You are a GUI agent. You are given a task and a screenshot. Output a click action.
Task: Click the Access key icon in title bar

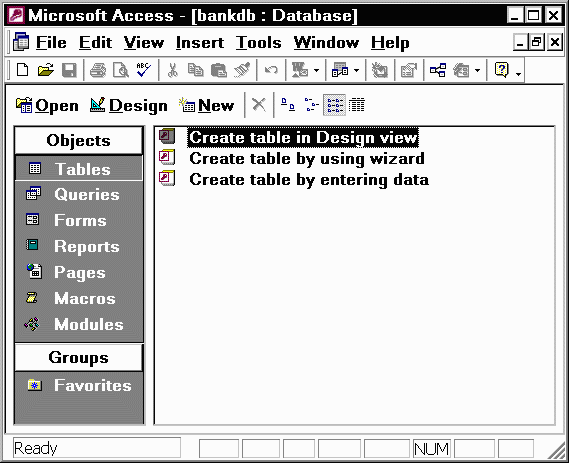[x=16, y=15]
